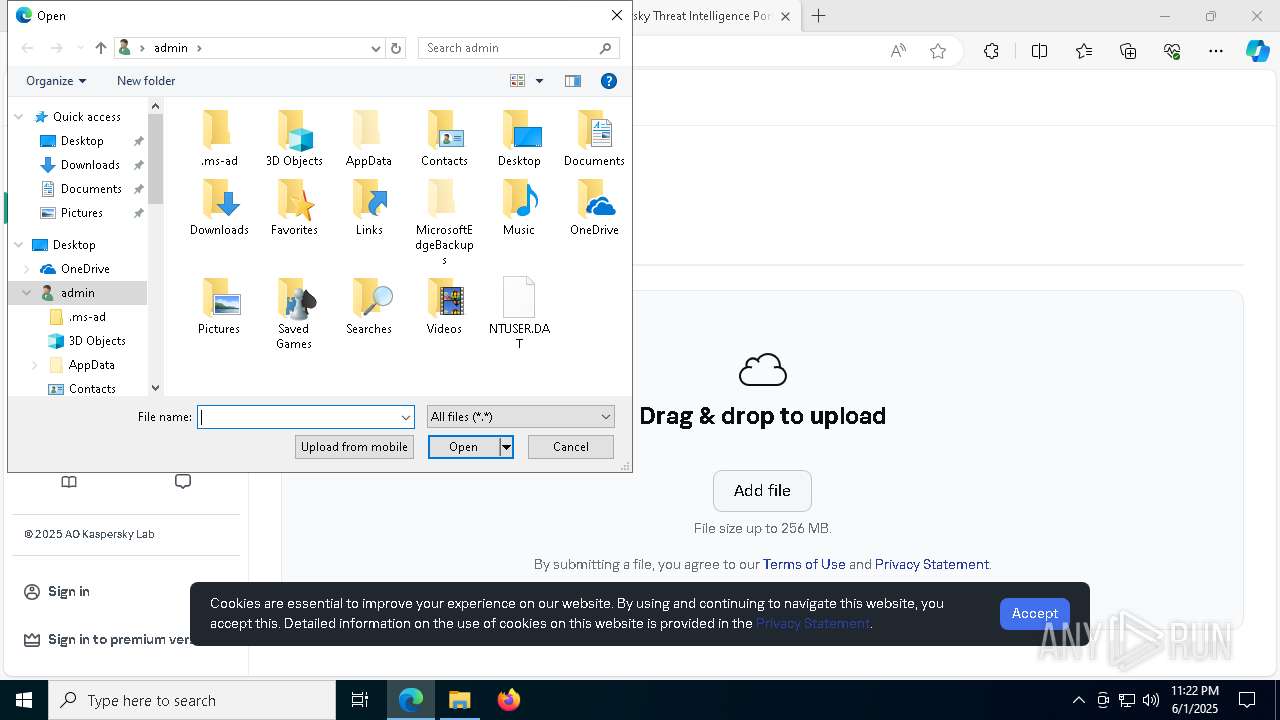Select the NTUSER.DAT file
The height and width of the screenshot is (720, 1280).
click(519, 313)
